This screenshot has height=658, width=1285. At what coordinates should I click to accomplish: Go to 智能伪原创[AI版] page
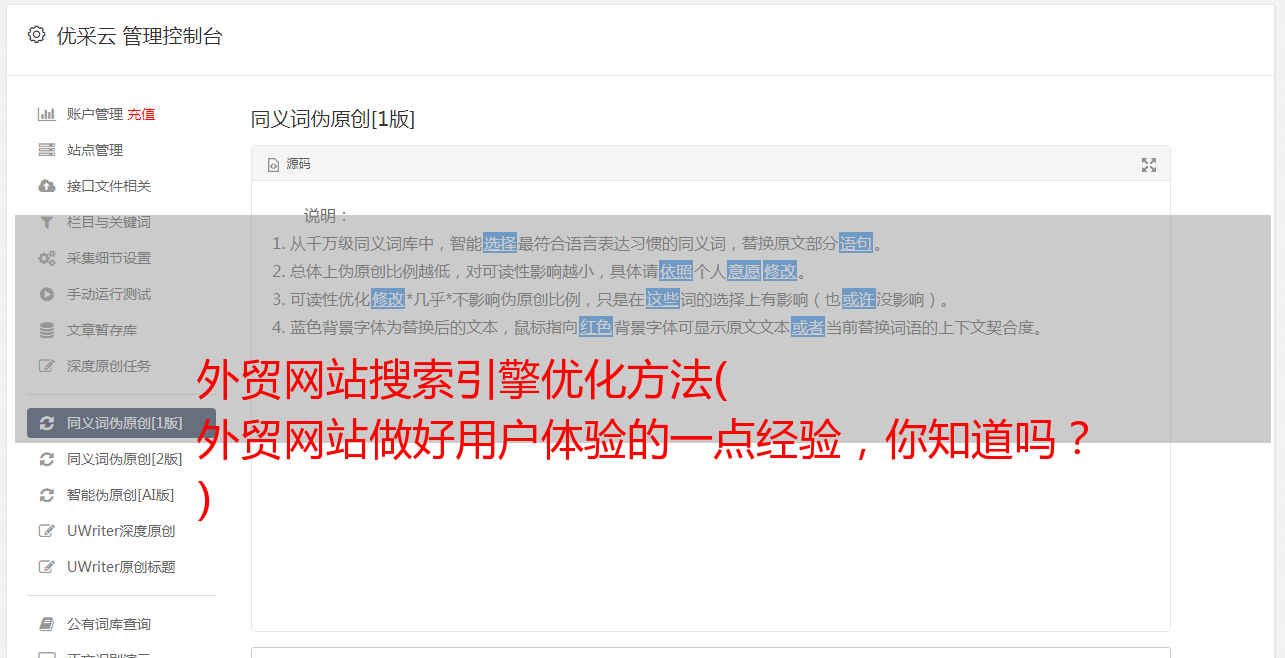[x=121, y=495]
